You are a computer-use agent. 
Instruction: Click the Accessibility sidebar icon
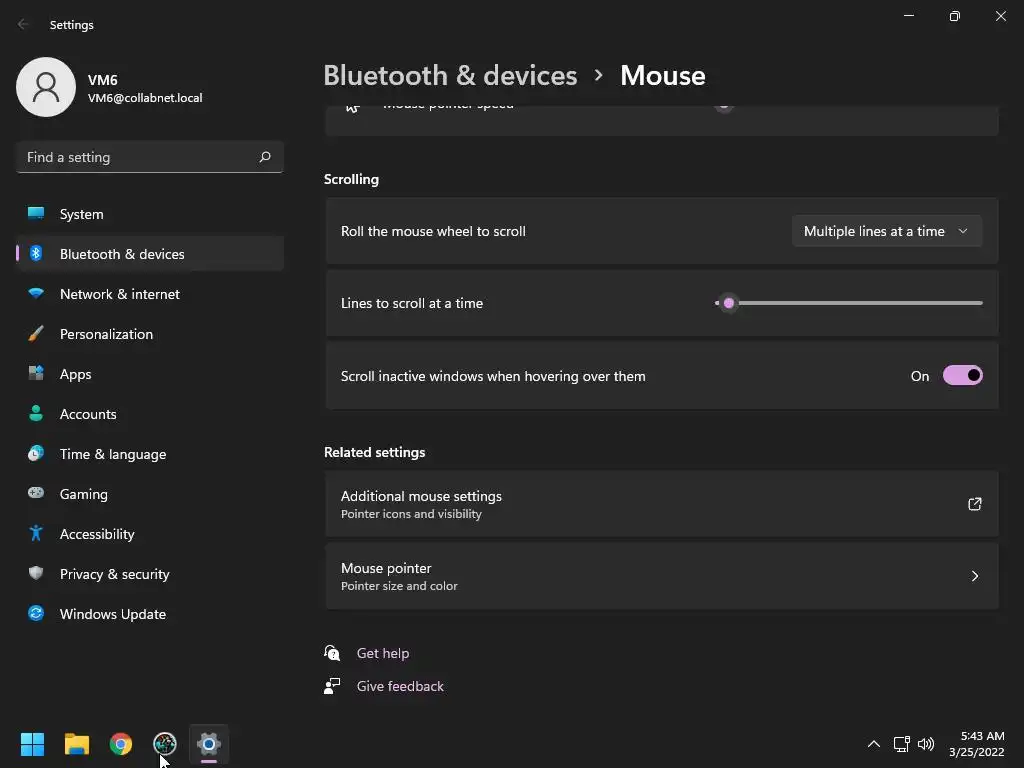tap(36, 534)
